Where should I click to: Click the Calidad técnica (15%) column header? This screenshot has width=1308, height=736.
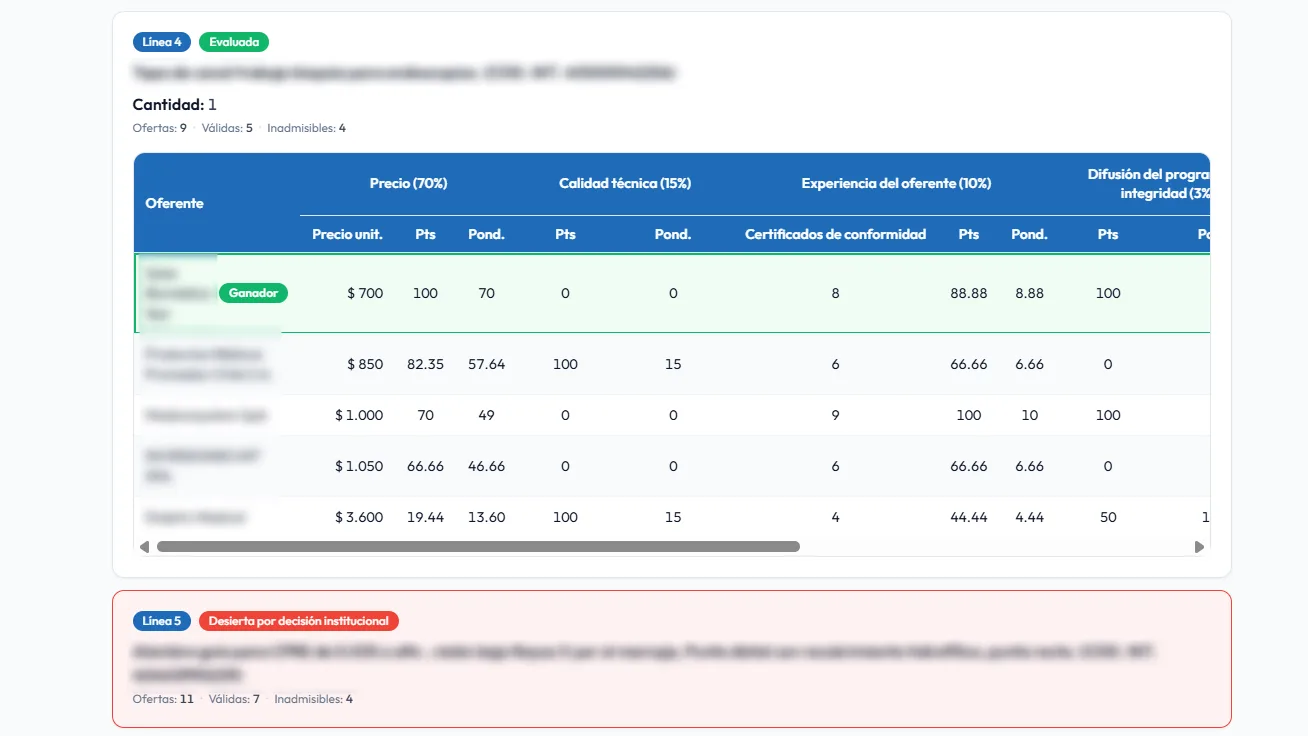point(625,183)
